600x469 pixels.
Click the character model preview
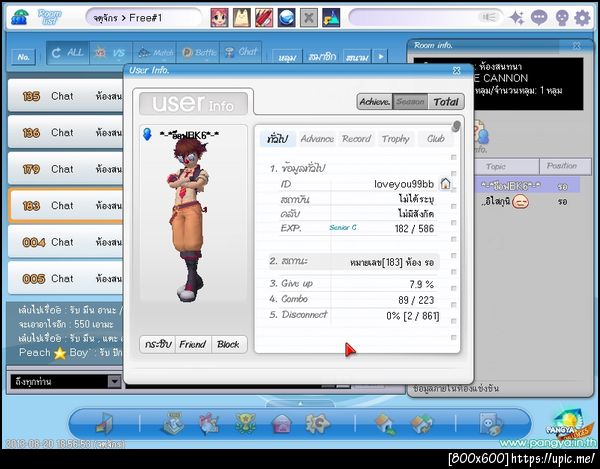pos(190,218)
